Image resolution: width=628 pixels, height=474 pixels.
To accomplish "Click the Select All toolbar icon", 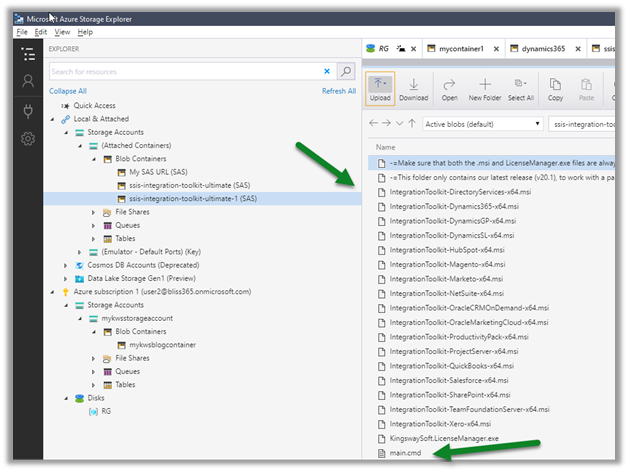I will [x=520, y=86].
